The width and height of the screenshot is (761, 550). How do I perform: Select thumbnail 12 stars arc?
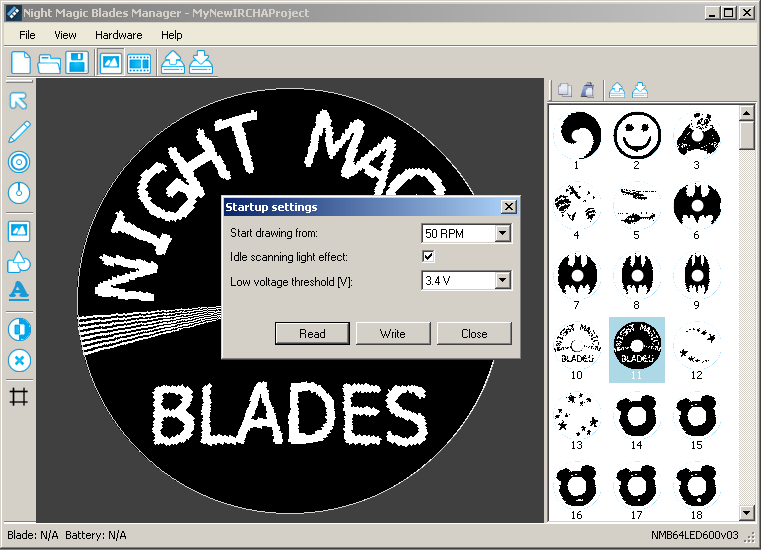click(696, 350)
